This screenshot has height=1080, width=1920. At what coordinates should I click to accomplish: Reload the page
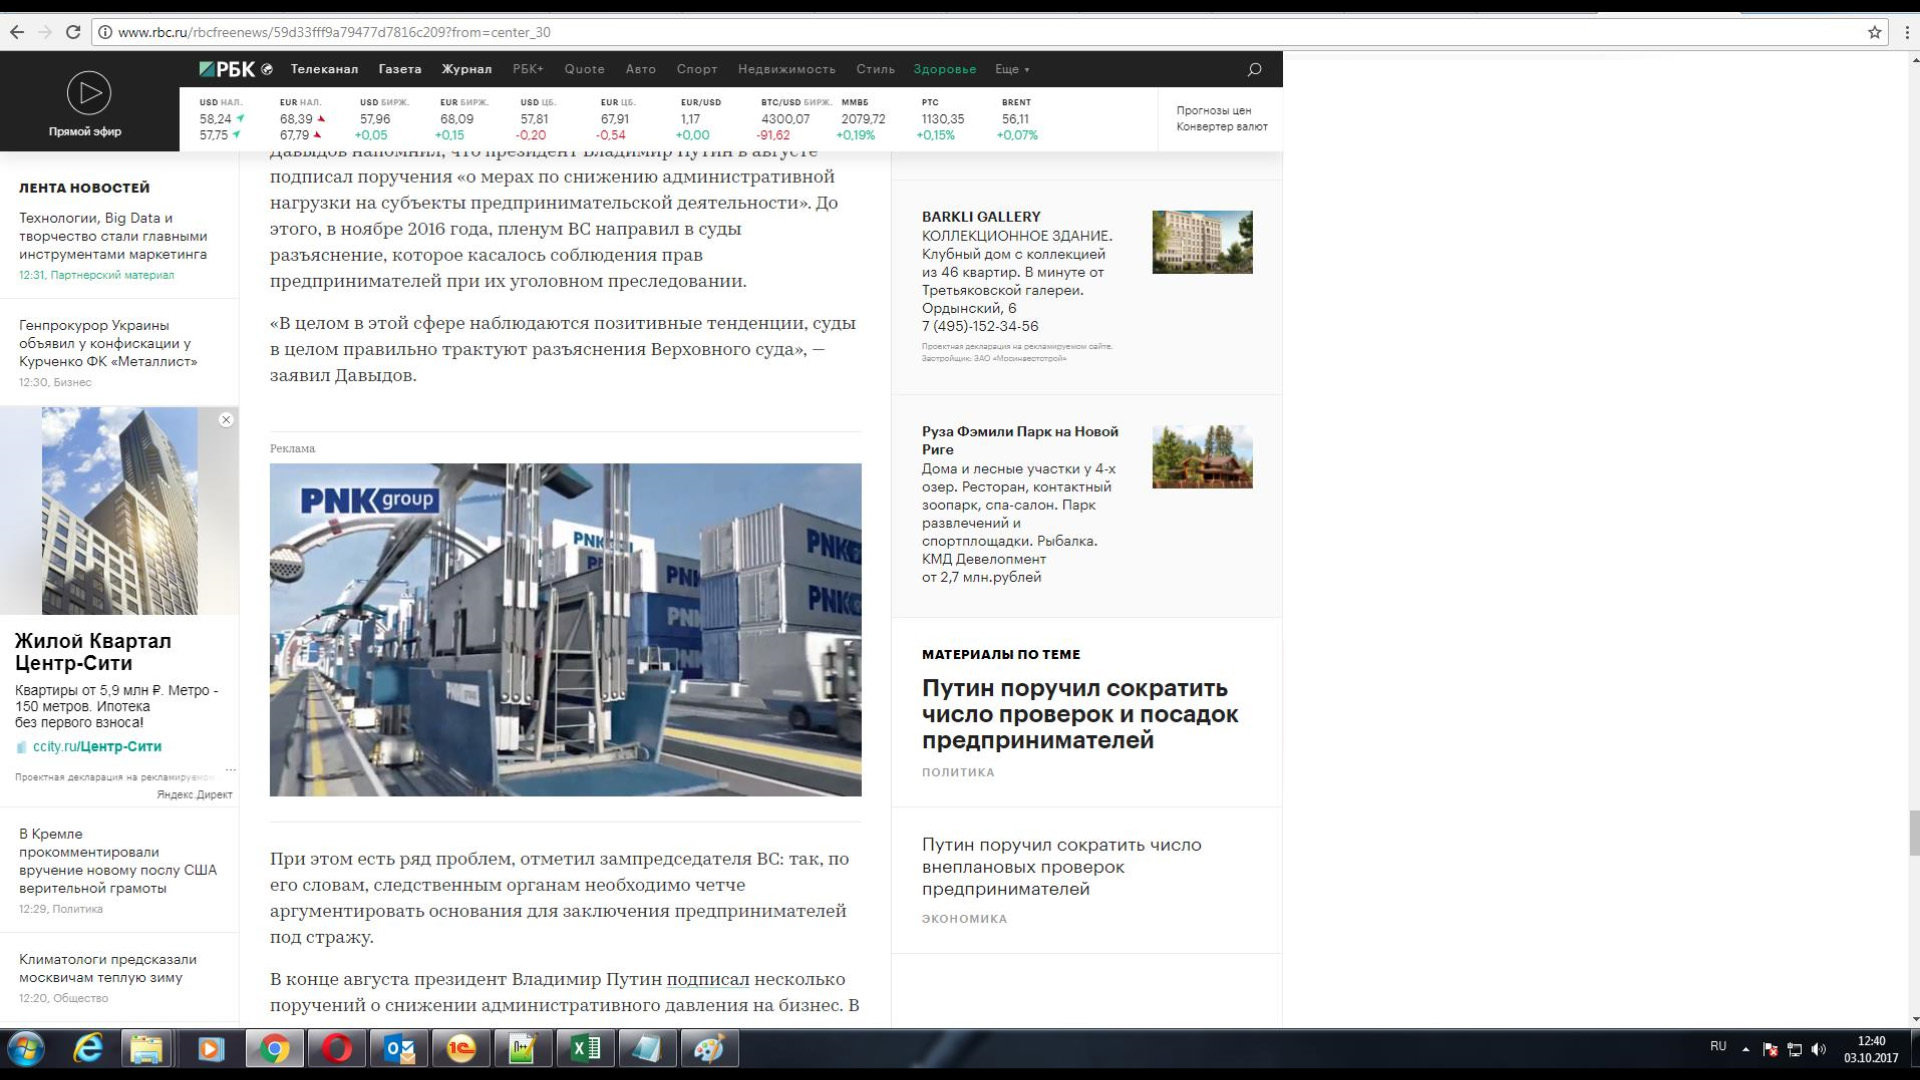(x=73, y=32)
